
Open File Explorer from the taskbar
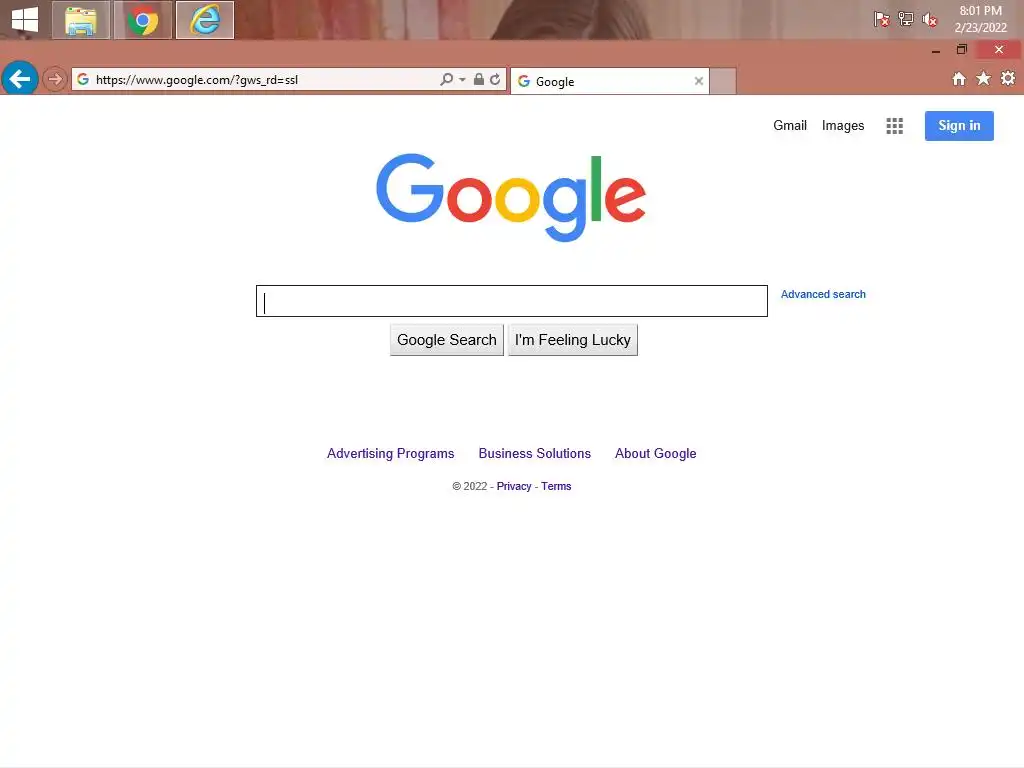(x=81, y=20)
